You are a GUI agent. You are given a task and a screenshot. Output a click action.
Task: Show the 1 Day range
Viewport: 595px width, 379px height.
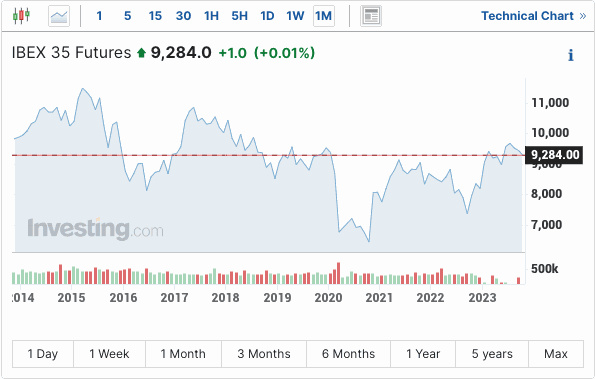(x=43, y=354)
